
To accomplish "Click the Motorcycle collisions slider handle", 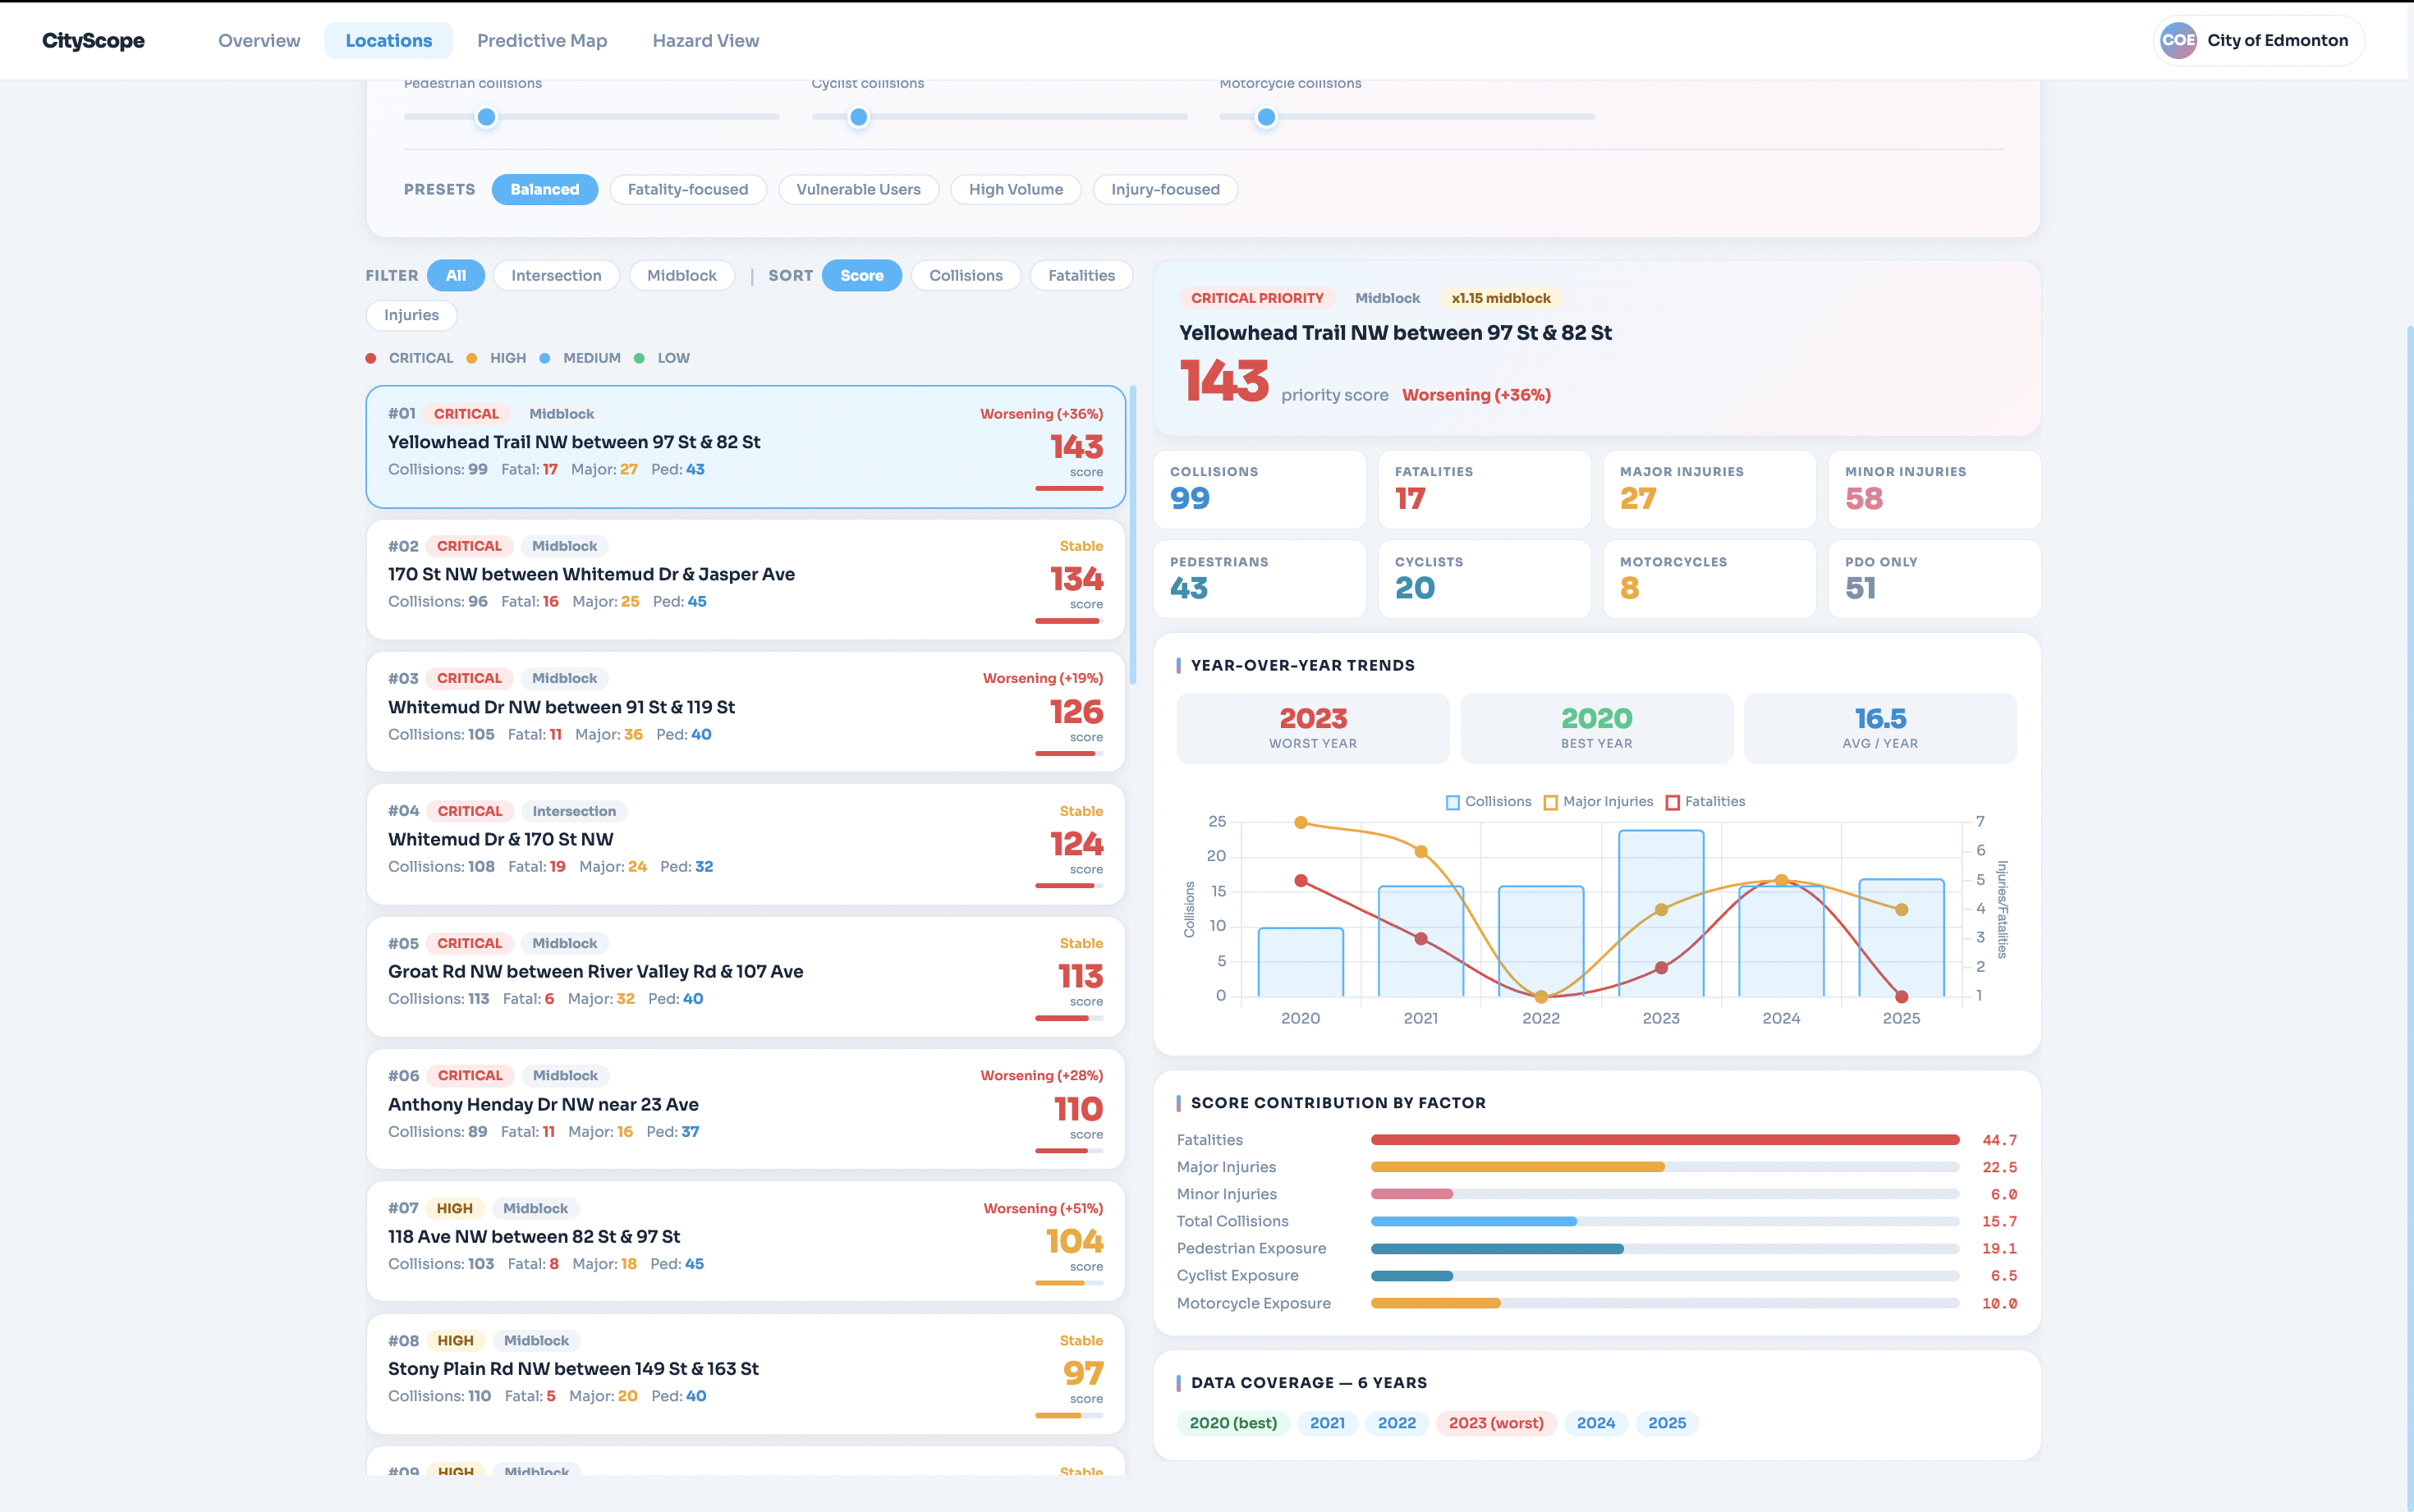I will pos(1266,117).
